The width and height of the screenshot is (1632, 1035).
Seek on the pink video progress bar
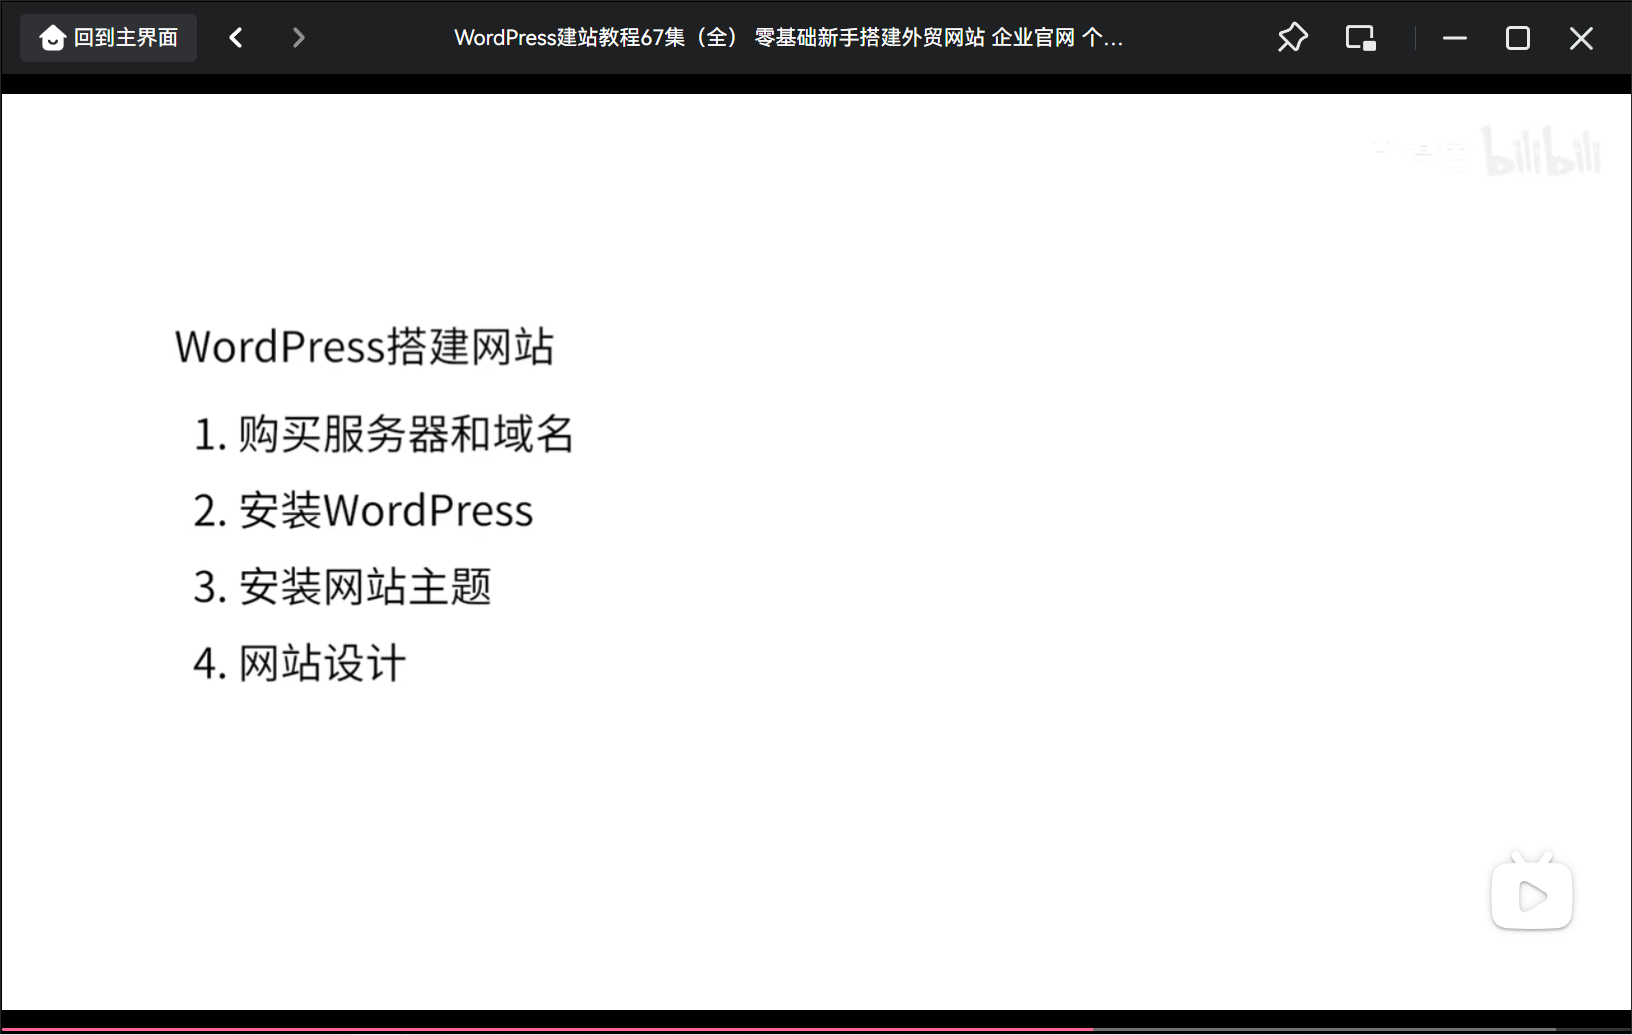tap(816, 1029)
